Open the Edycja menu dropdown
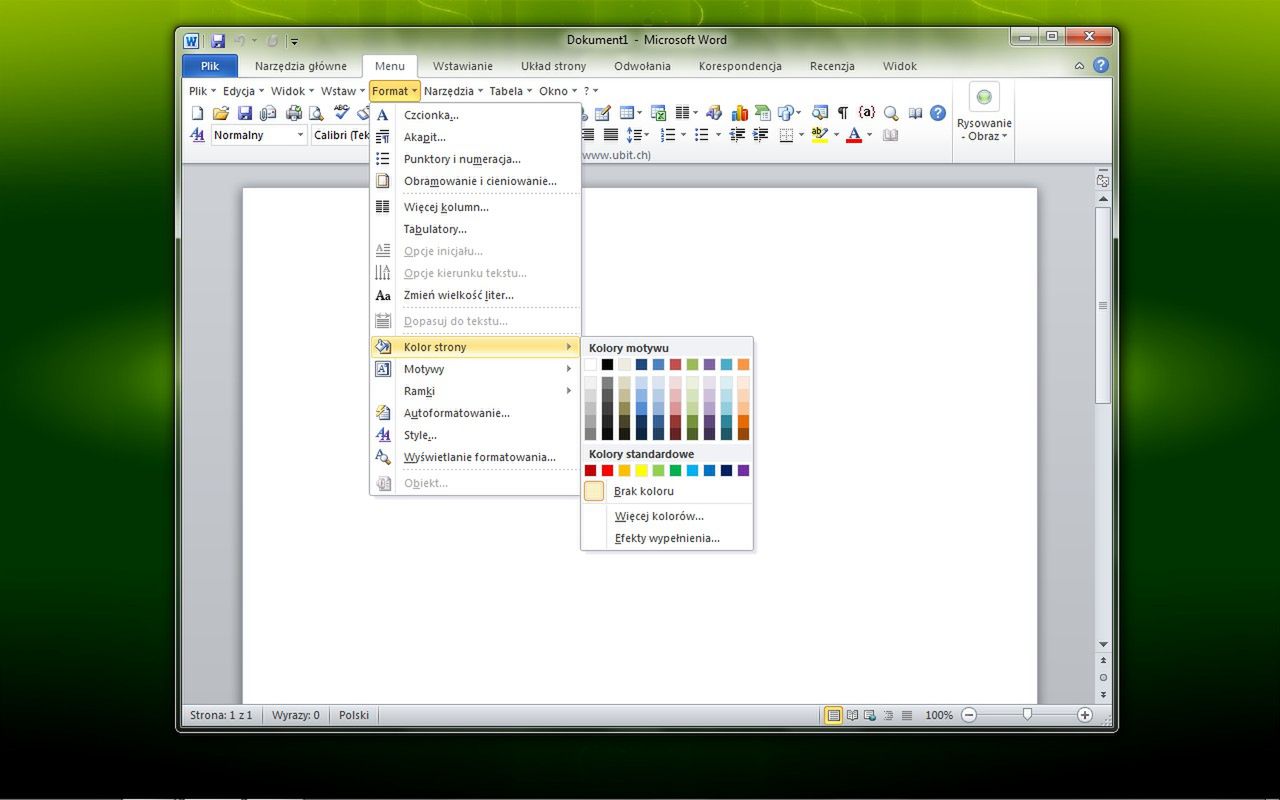The width and height of the screenshot is (1280, 800). (x=243, y=91)
